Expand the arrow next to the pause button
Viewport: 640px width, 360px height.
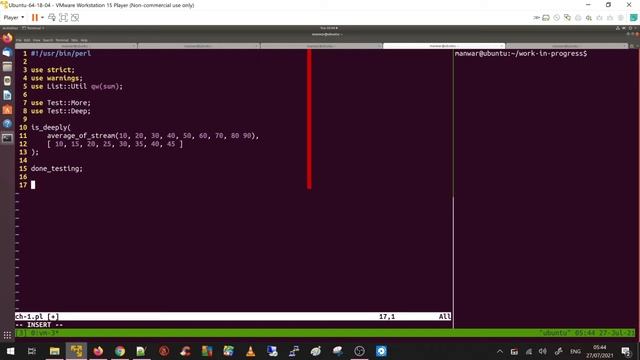tap(42, 18)
